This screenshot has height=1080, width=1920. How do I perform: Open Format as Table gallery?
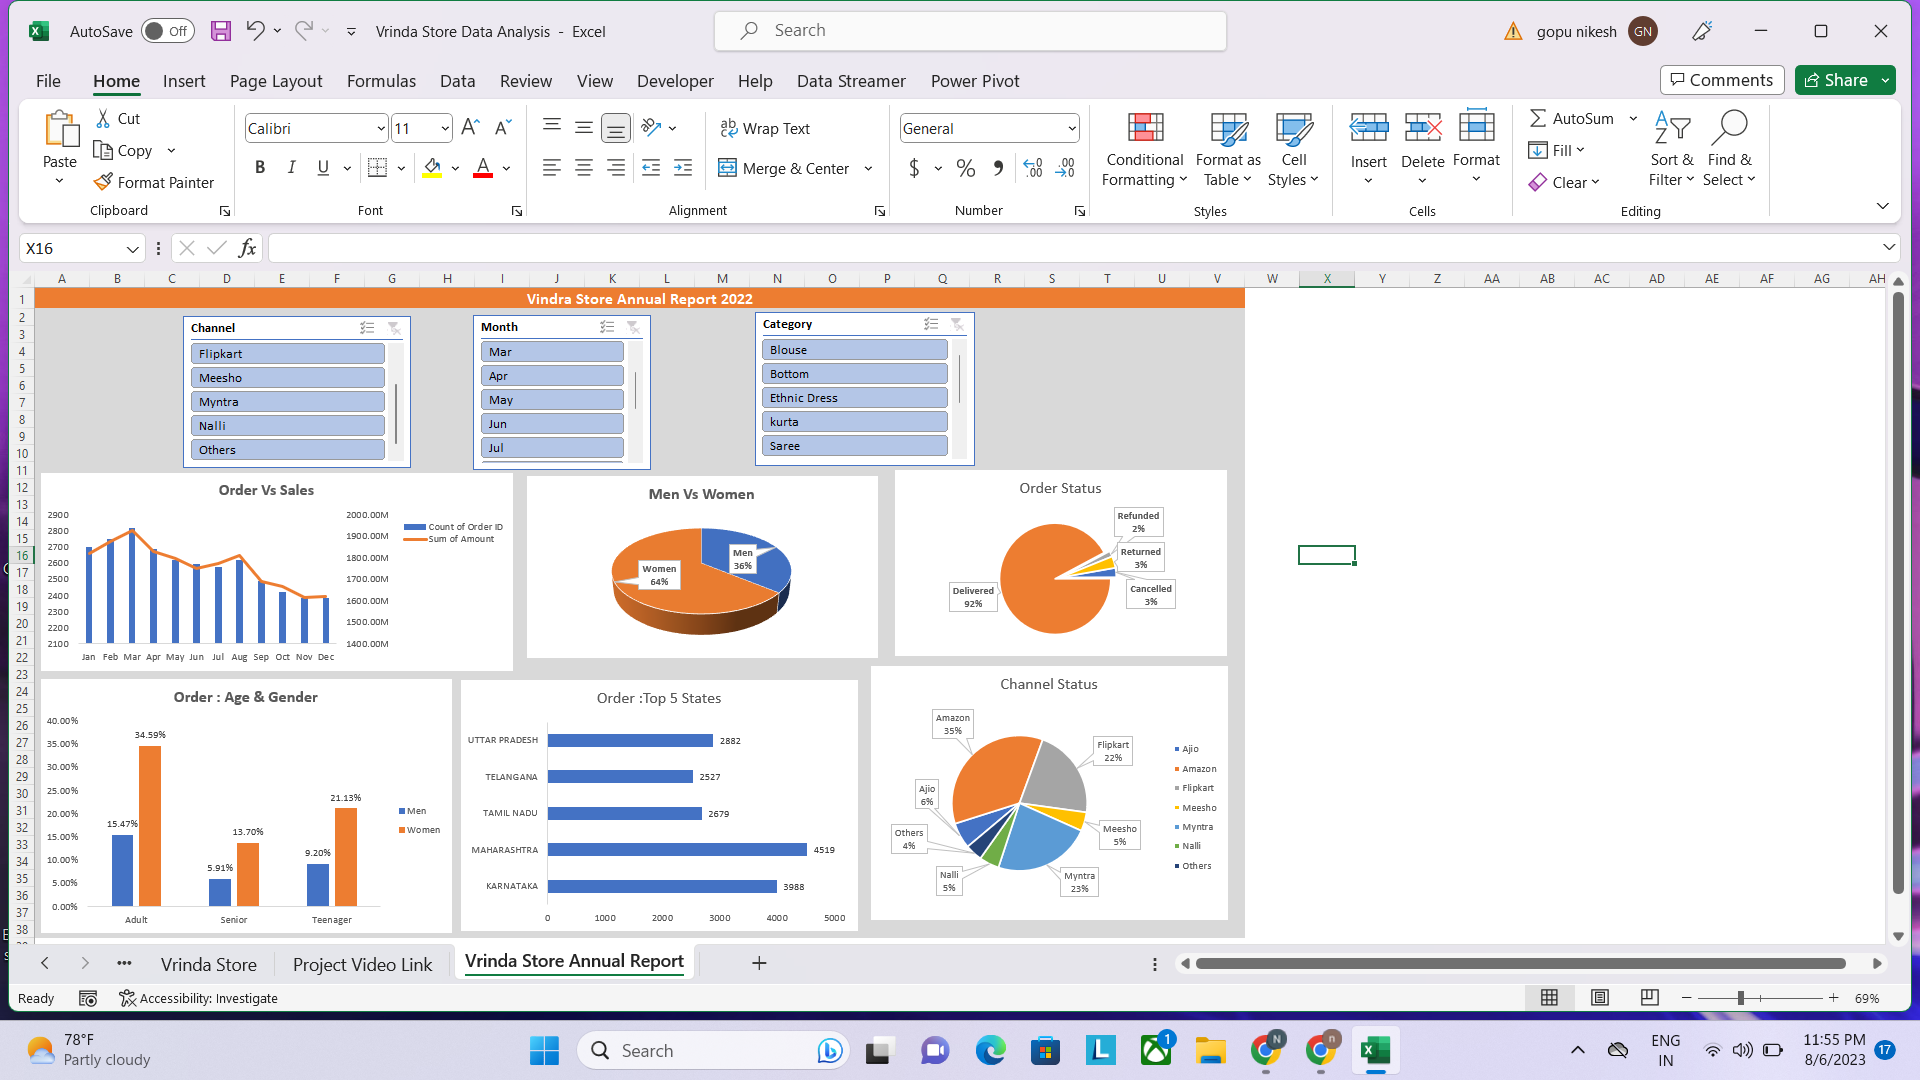pyautogui.click(x=1228, y=149)
